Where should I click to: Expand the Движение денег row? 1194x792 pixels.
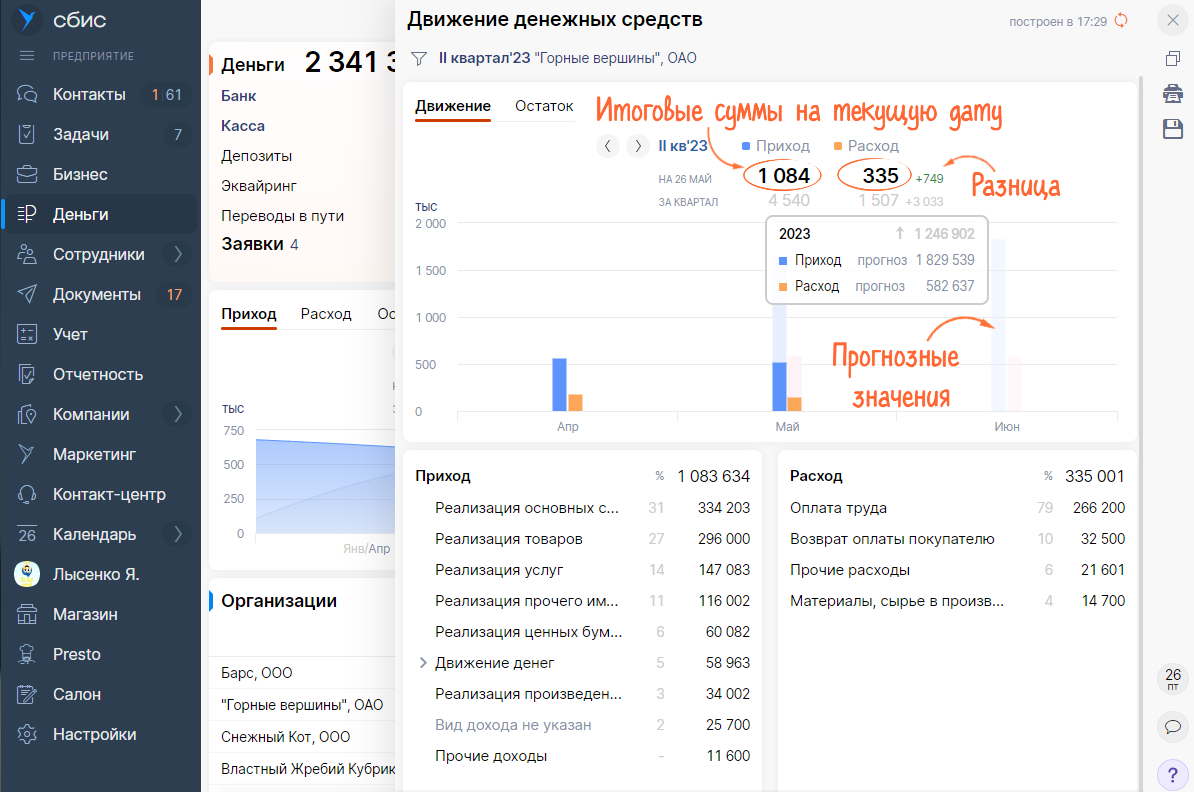point(423,663)
